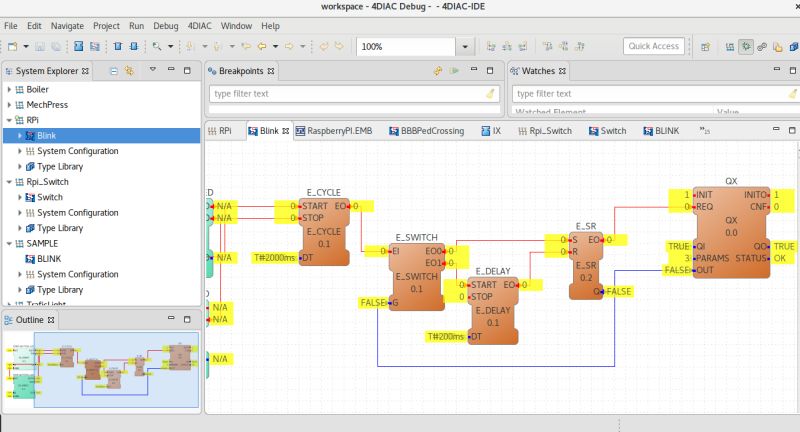800x432 pixels.
Task: Click the Last Edit Location arrow icon
Action: click(x=245, y=46)
